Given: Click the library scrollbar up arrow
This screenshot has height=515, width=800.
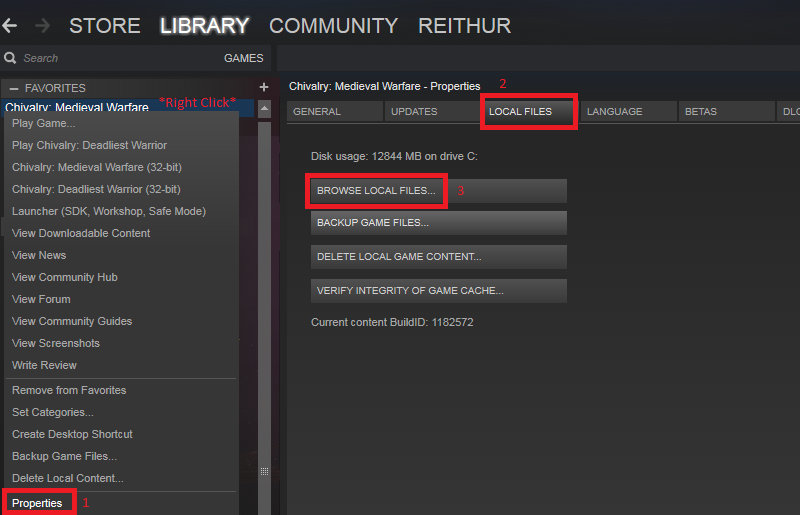Looking at the screenshot, I should coord(264,109).
